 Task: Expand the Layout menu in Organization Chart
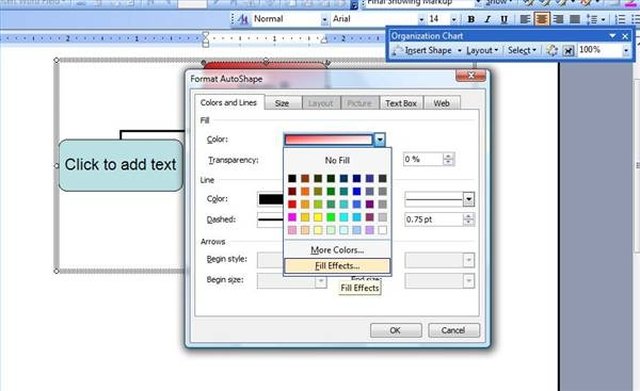coord(482,51)
